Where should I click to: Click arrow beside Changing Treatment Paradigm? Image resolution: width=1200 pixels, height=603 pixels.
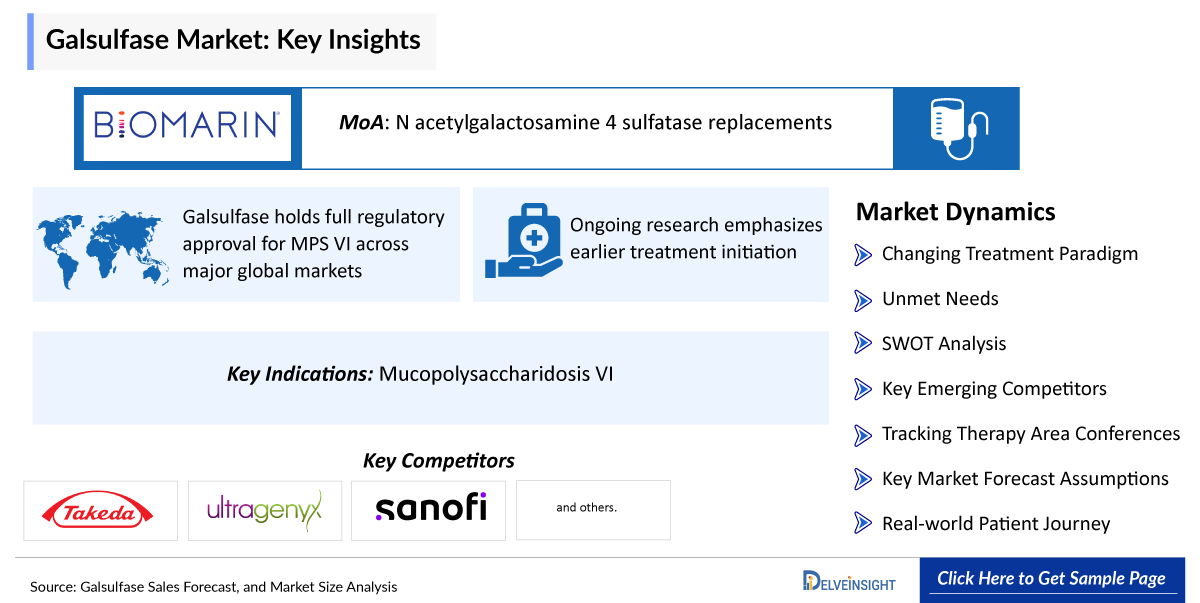click(x=863, y=254)
